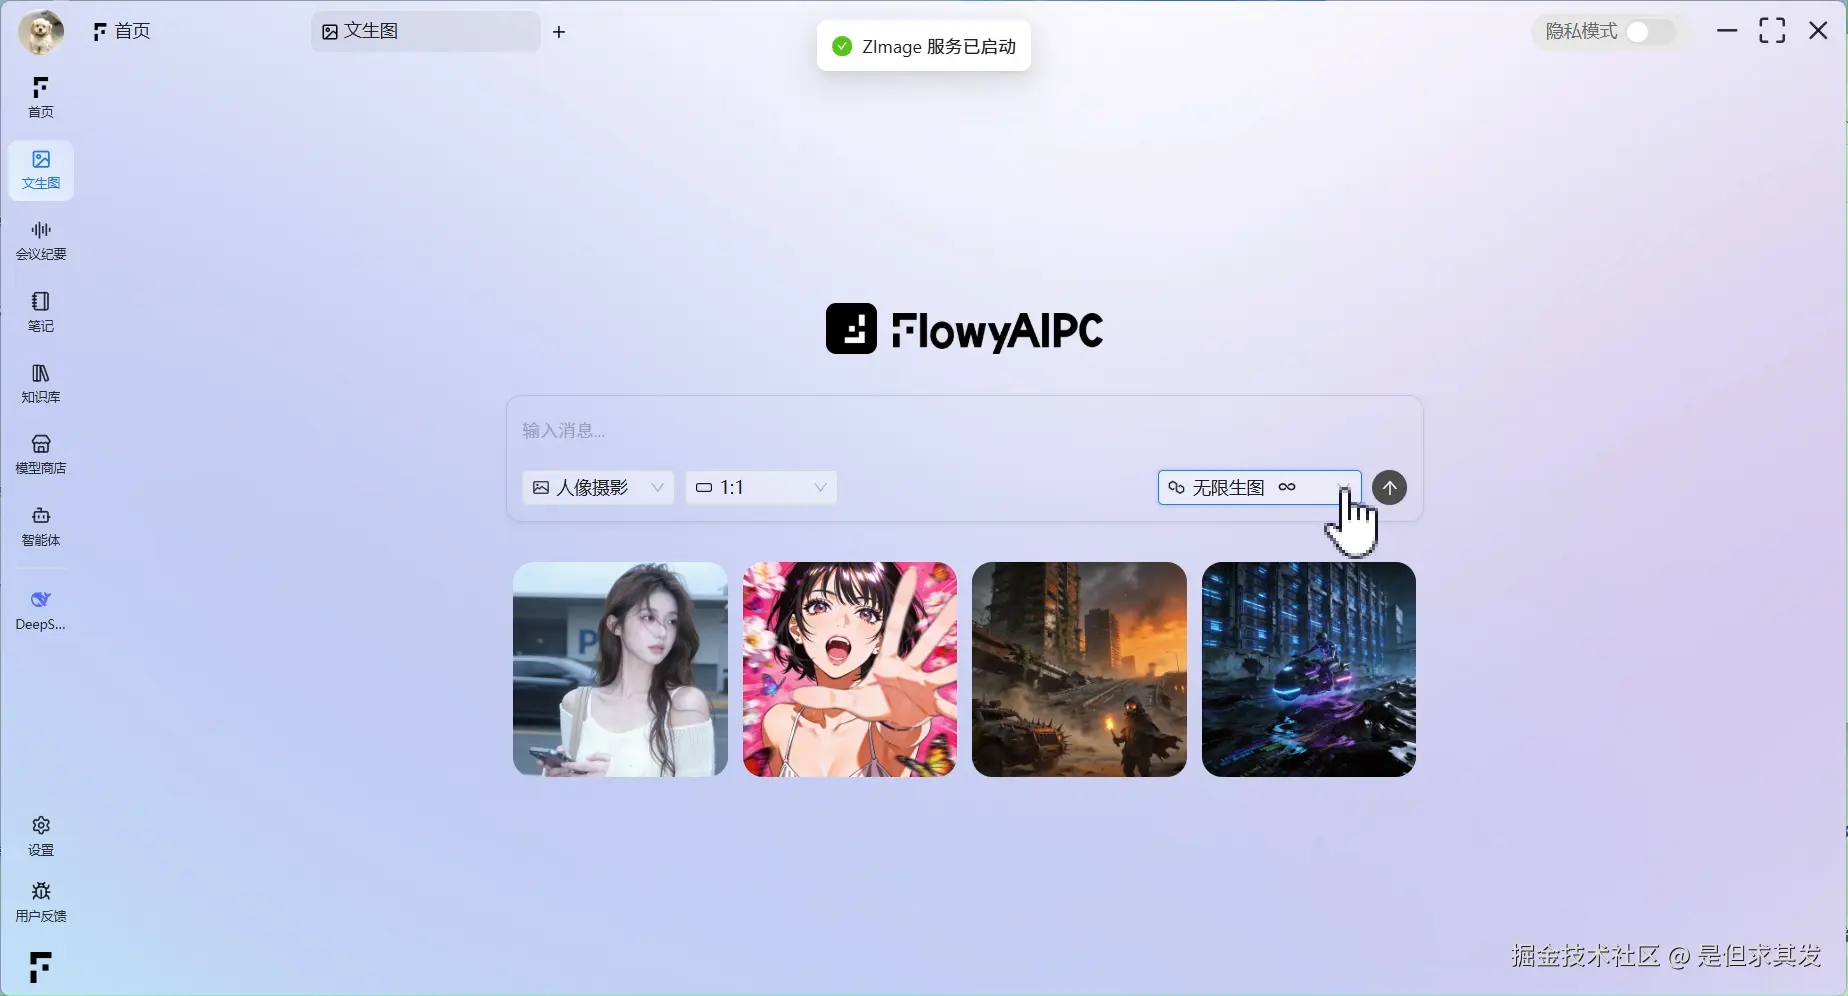Open the 智能体 agents section

(x=40, y=527)
